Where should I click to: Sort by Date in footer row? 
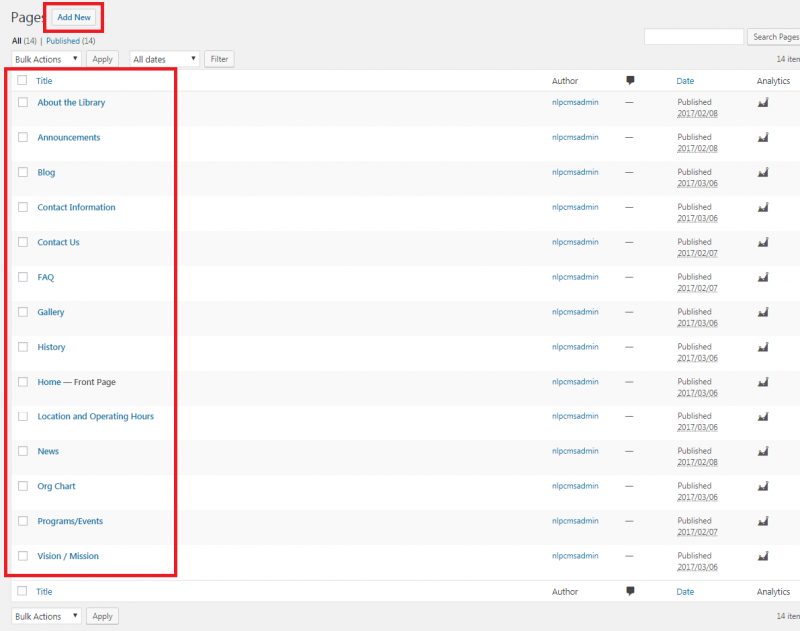click(685, 592)
